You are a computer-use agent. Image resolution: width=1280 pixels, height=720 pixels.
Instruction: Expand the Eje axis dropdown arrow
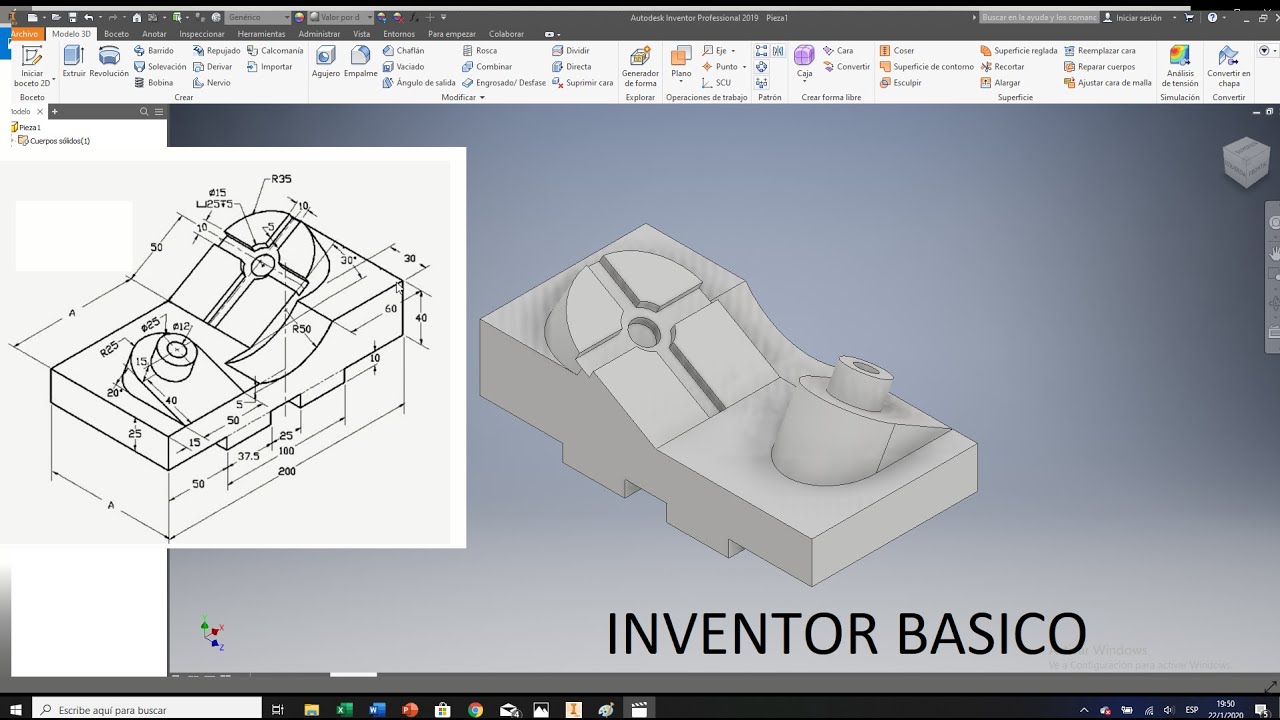(x=733, y=50)
